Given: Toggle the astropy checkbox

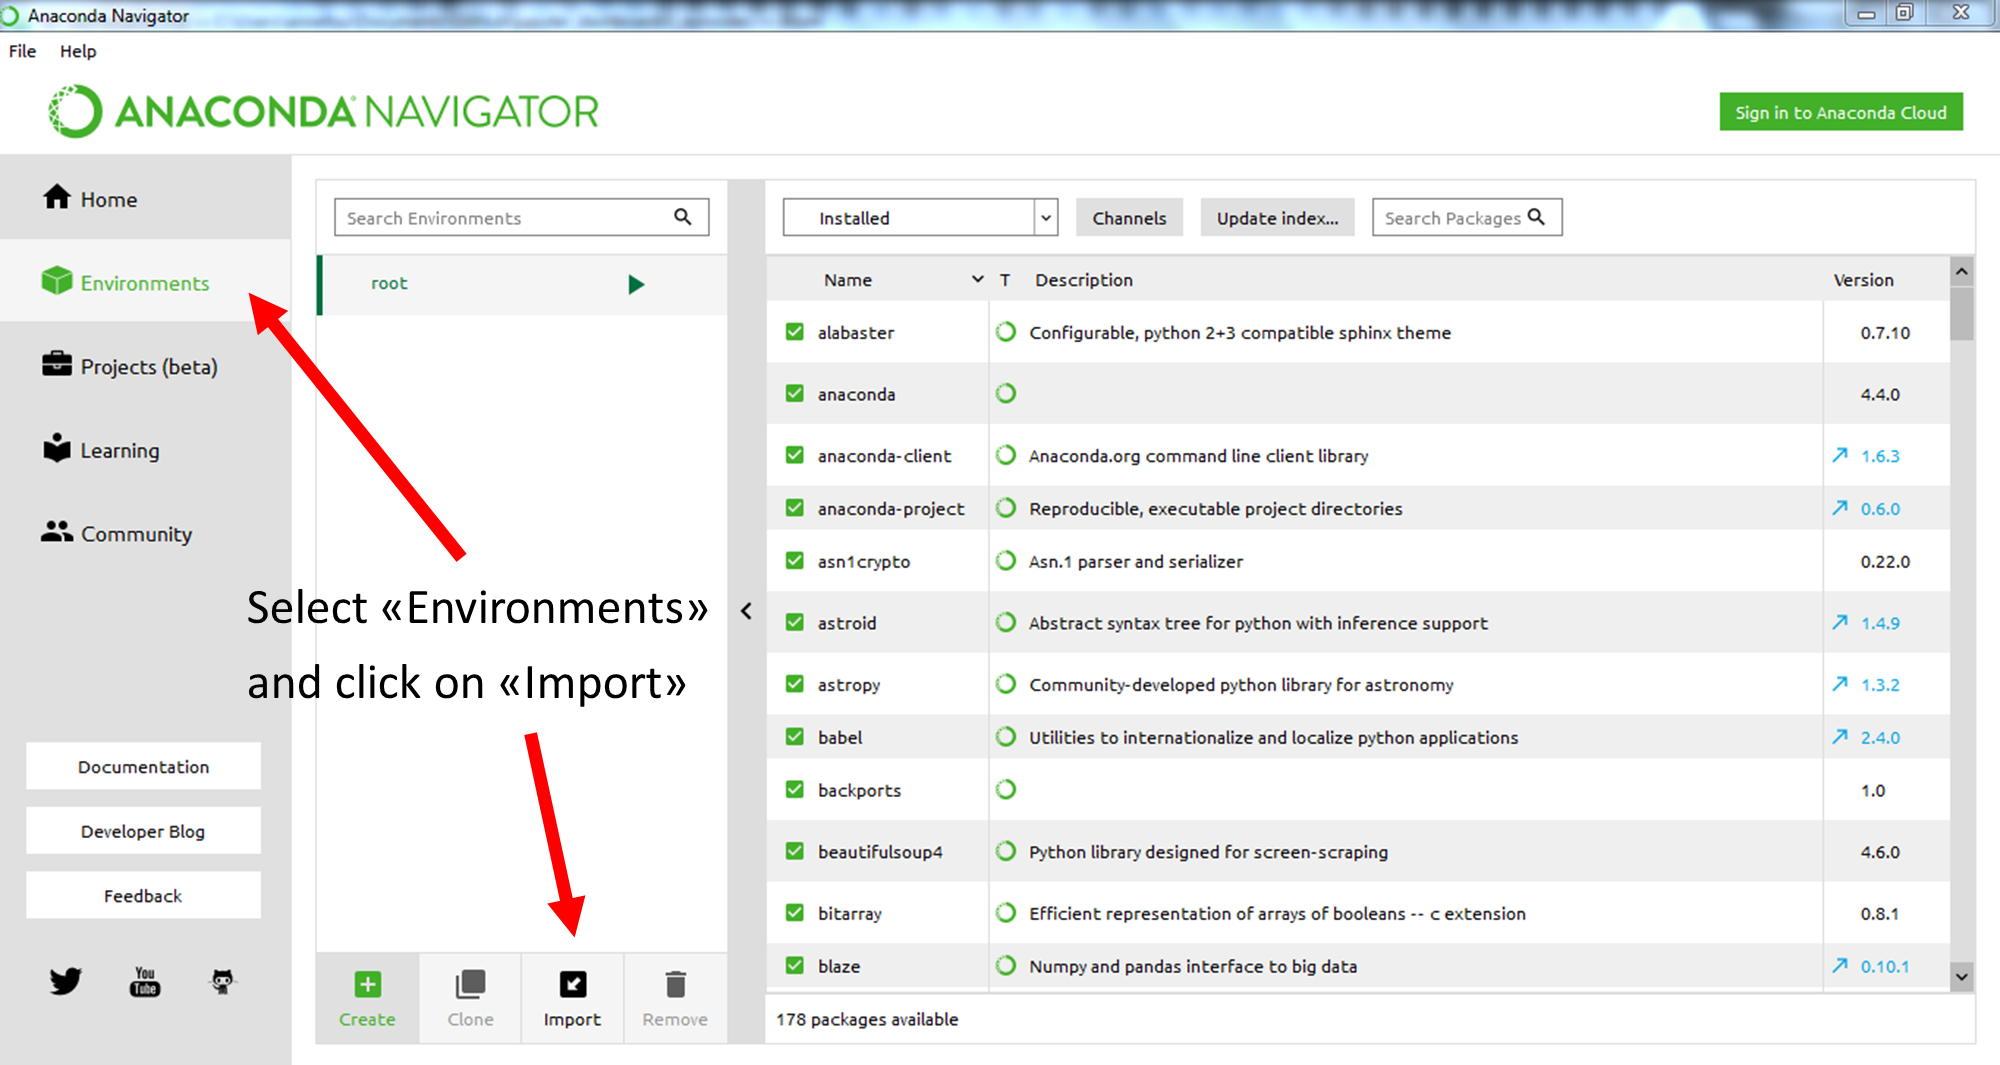Looking at the screenshot, I should pos(795,684).
